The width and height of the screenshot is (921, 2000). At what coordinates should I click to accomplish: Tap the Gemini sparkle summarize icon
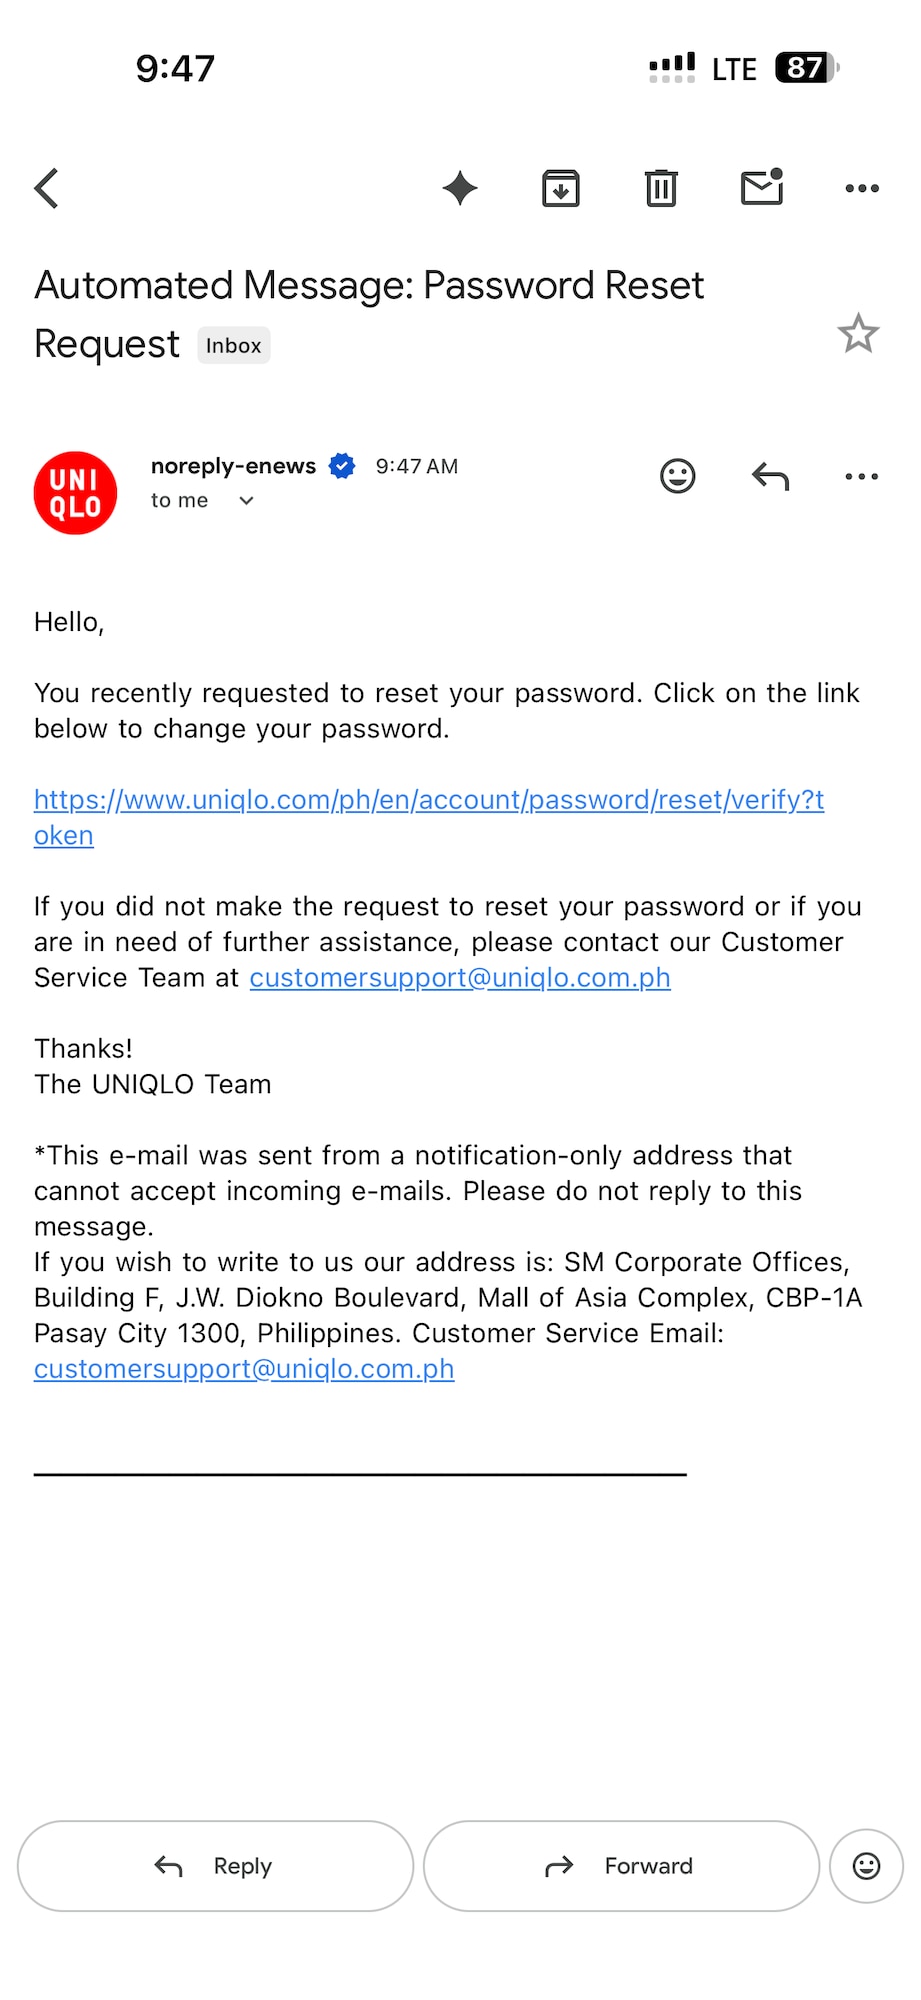(460, 188)
